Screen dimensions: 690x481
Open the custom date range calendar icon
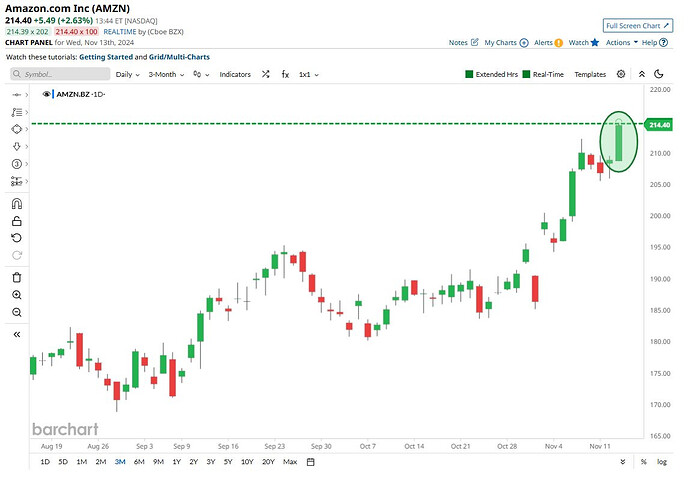coord(311,462)
